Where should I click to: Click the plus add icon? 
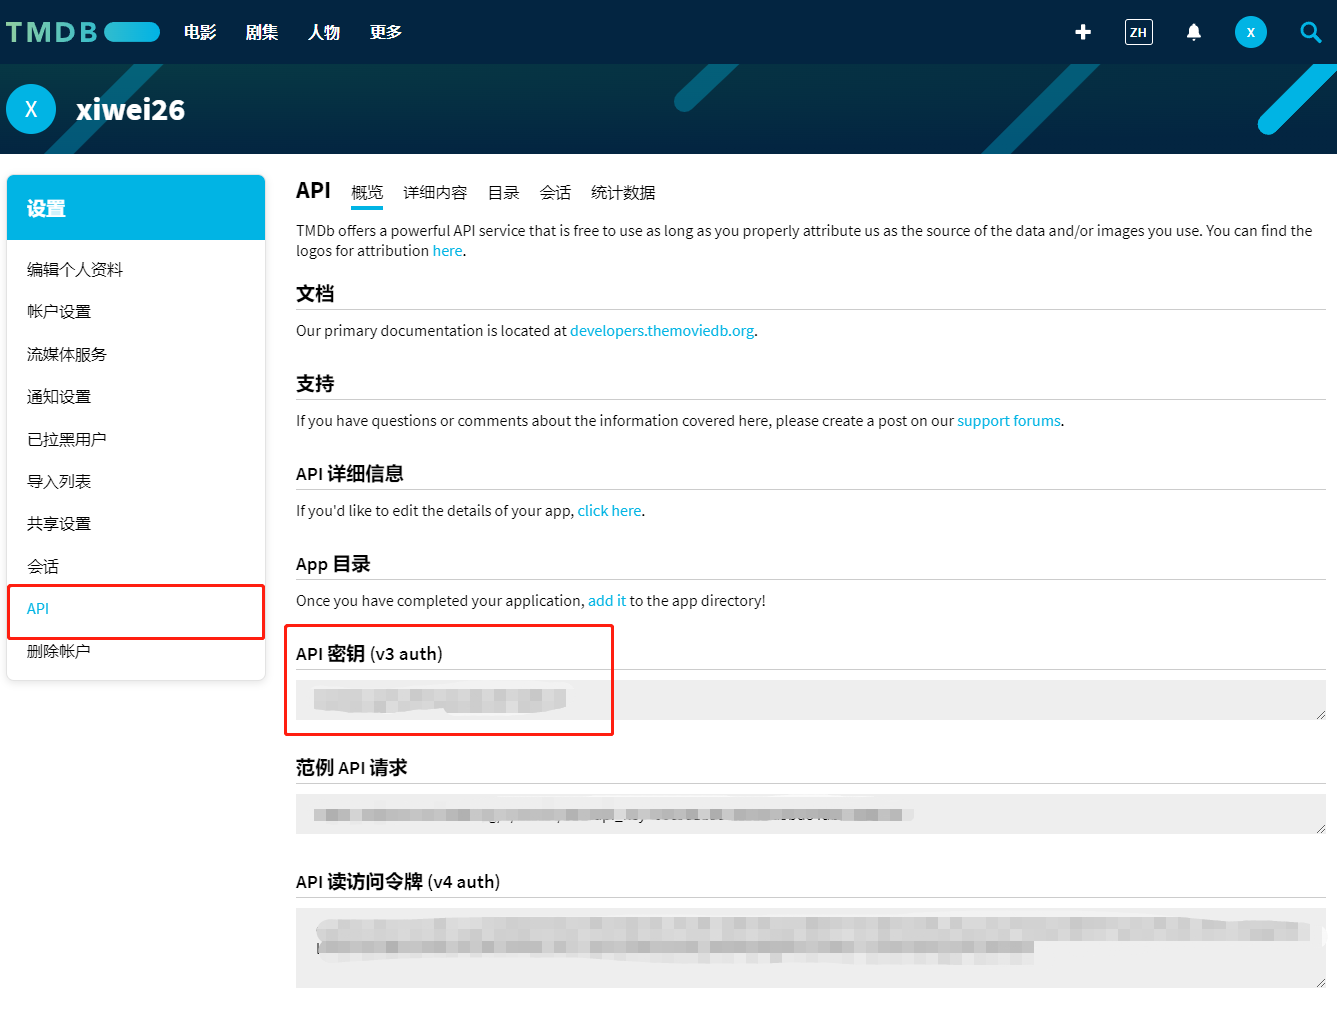point(1083,32)
